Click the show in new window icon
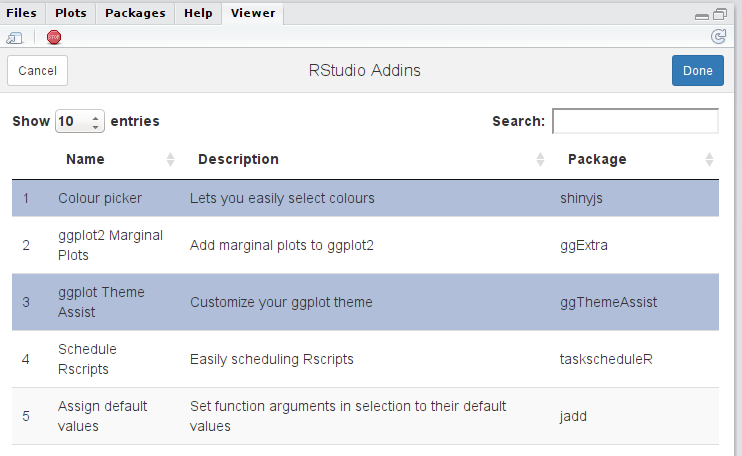Viewport: 742px width, 456px height. point(14,38)
